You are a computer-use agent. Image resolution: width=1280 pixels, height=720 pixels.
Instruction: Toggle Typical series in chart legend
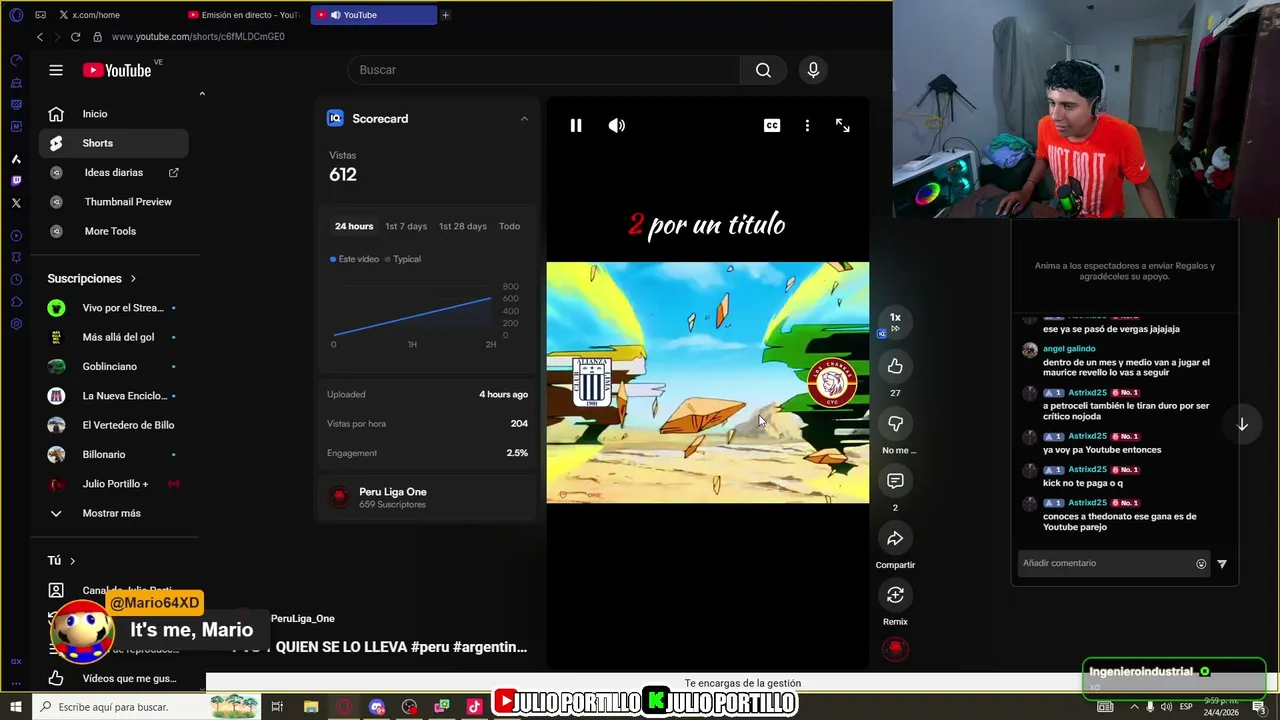[x=403, y=259]
